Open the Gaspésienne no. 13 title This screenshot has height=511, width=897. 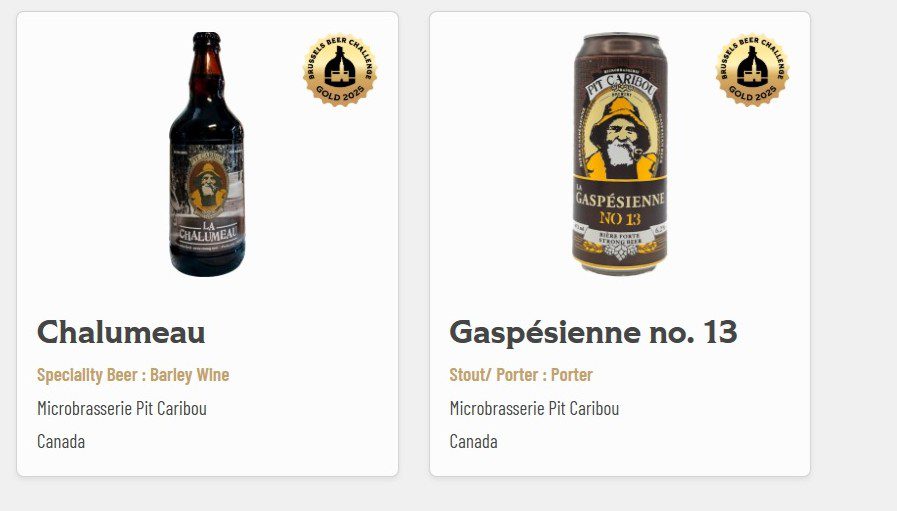pos(593,332)
